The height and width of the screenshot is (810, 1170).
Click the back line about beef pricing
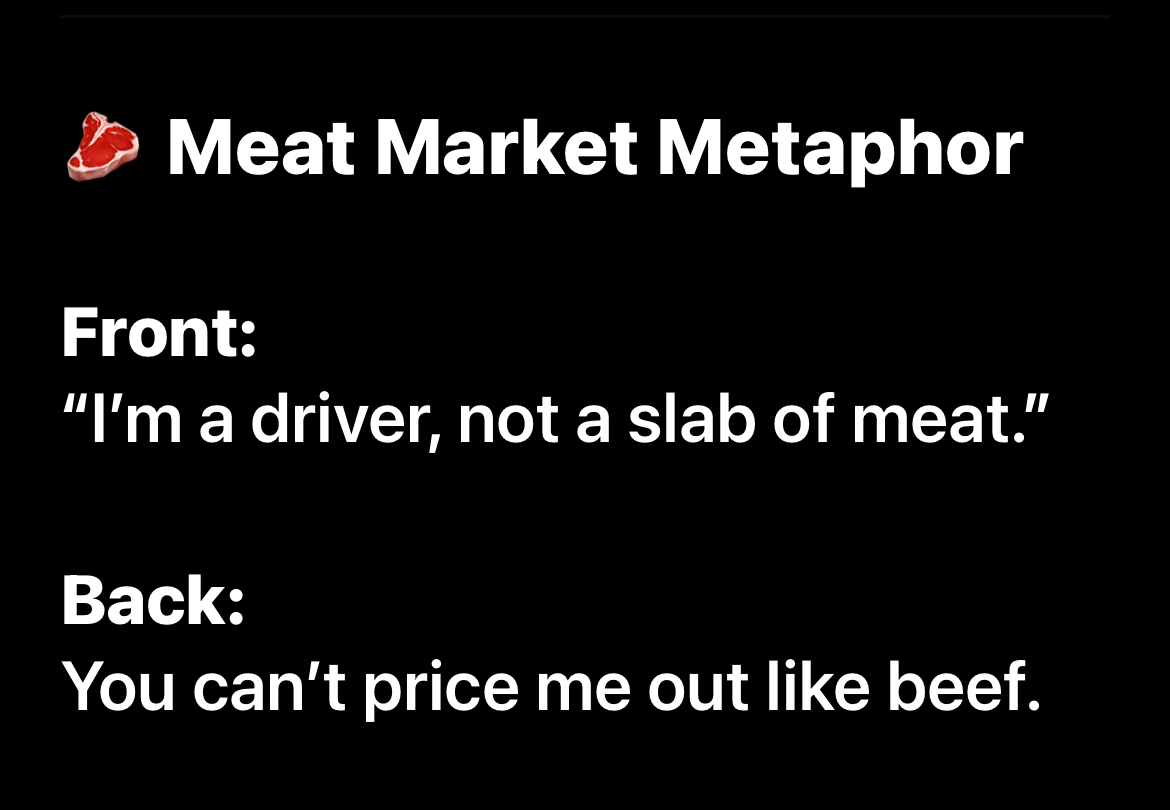pyautogui.click(x=551, y=687)
